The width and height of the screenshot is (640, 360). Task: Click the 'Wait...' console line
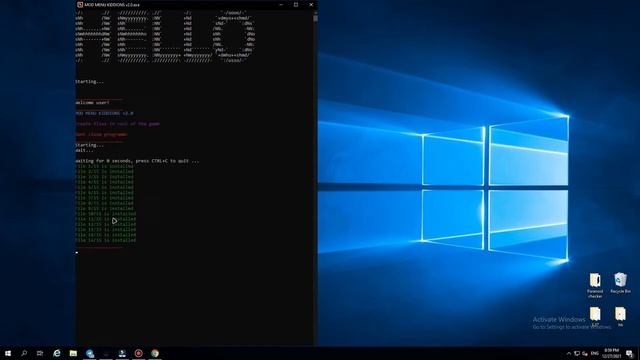[84, 150]
